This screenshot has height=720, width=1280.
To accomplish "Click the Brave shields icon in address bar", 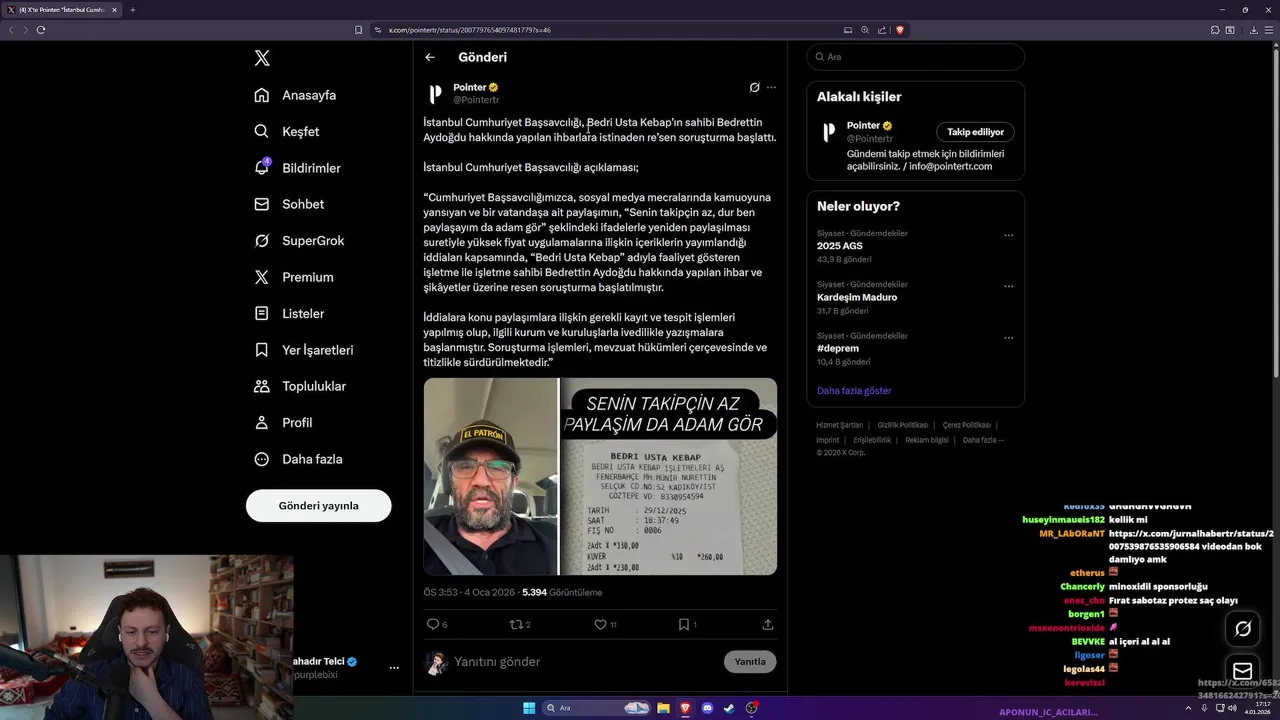I will click(x=900, y=30).
